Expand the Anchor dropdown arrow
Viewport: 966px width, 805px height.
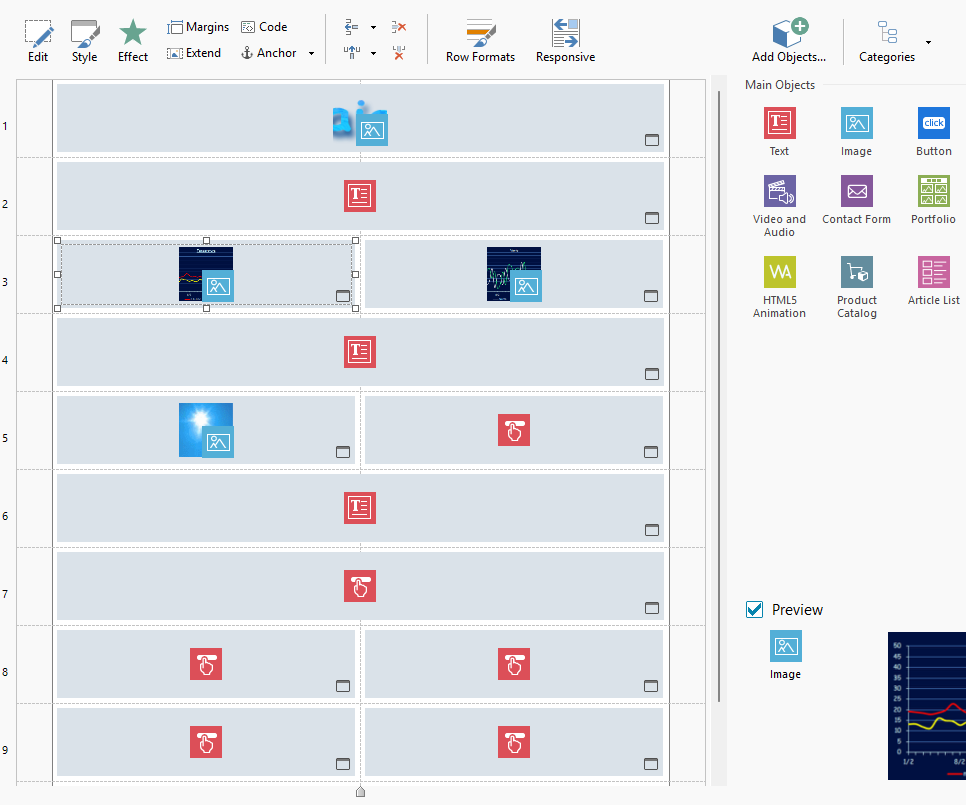pyautogui.click(x=311, y=54)
